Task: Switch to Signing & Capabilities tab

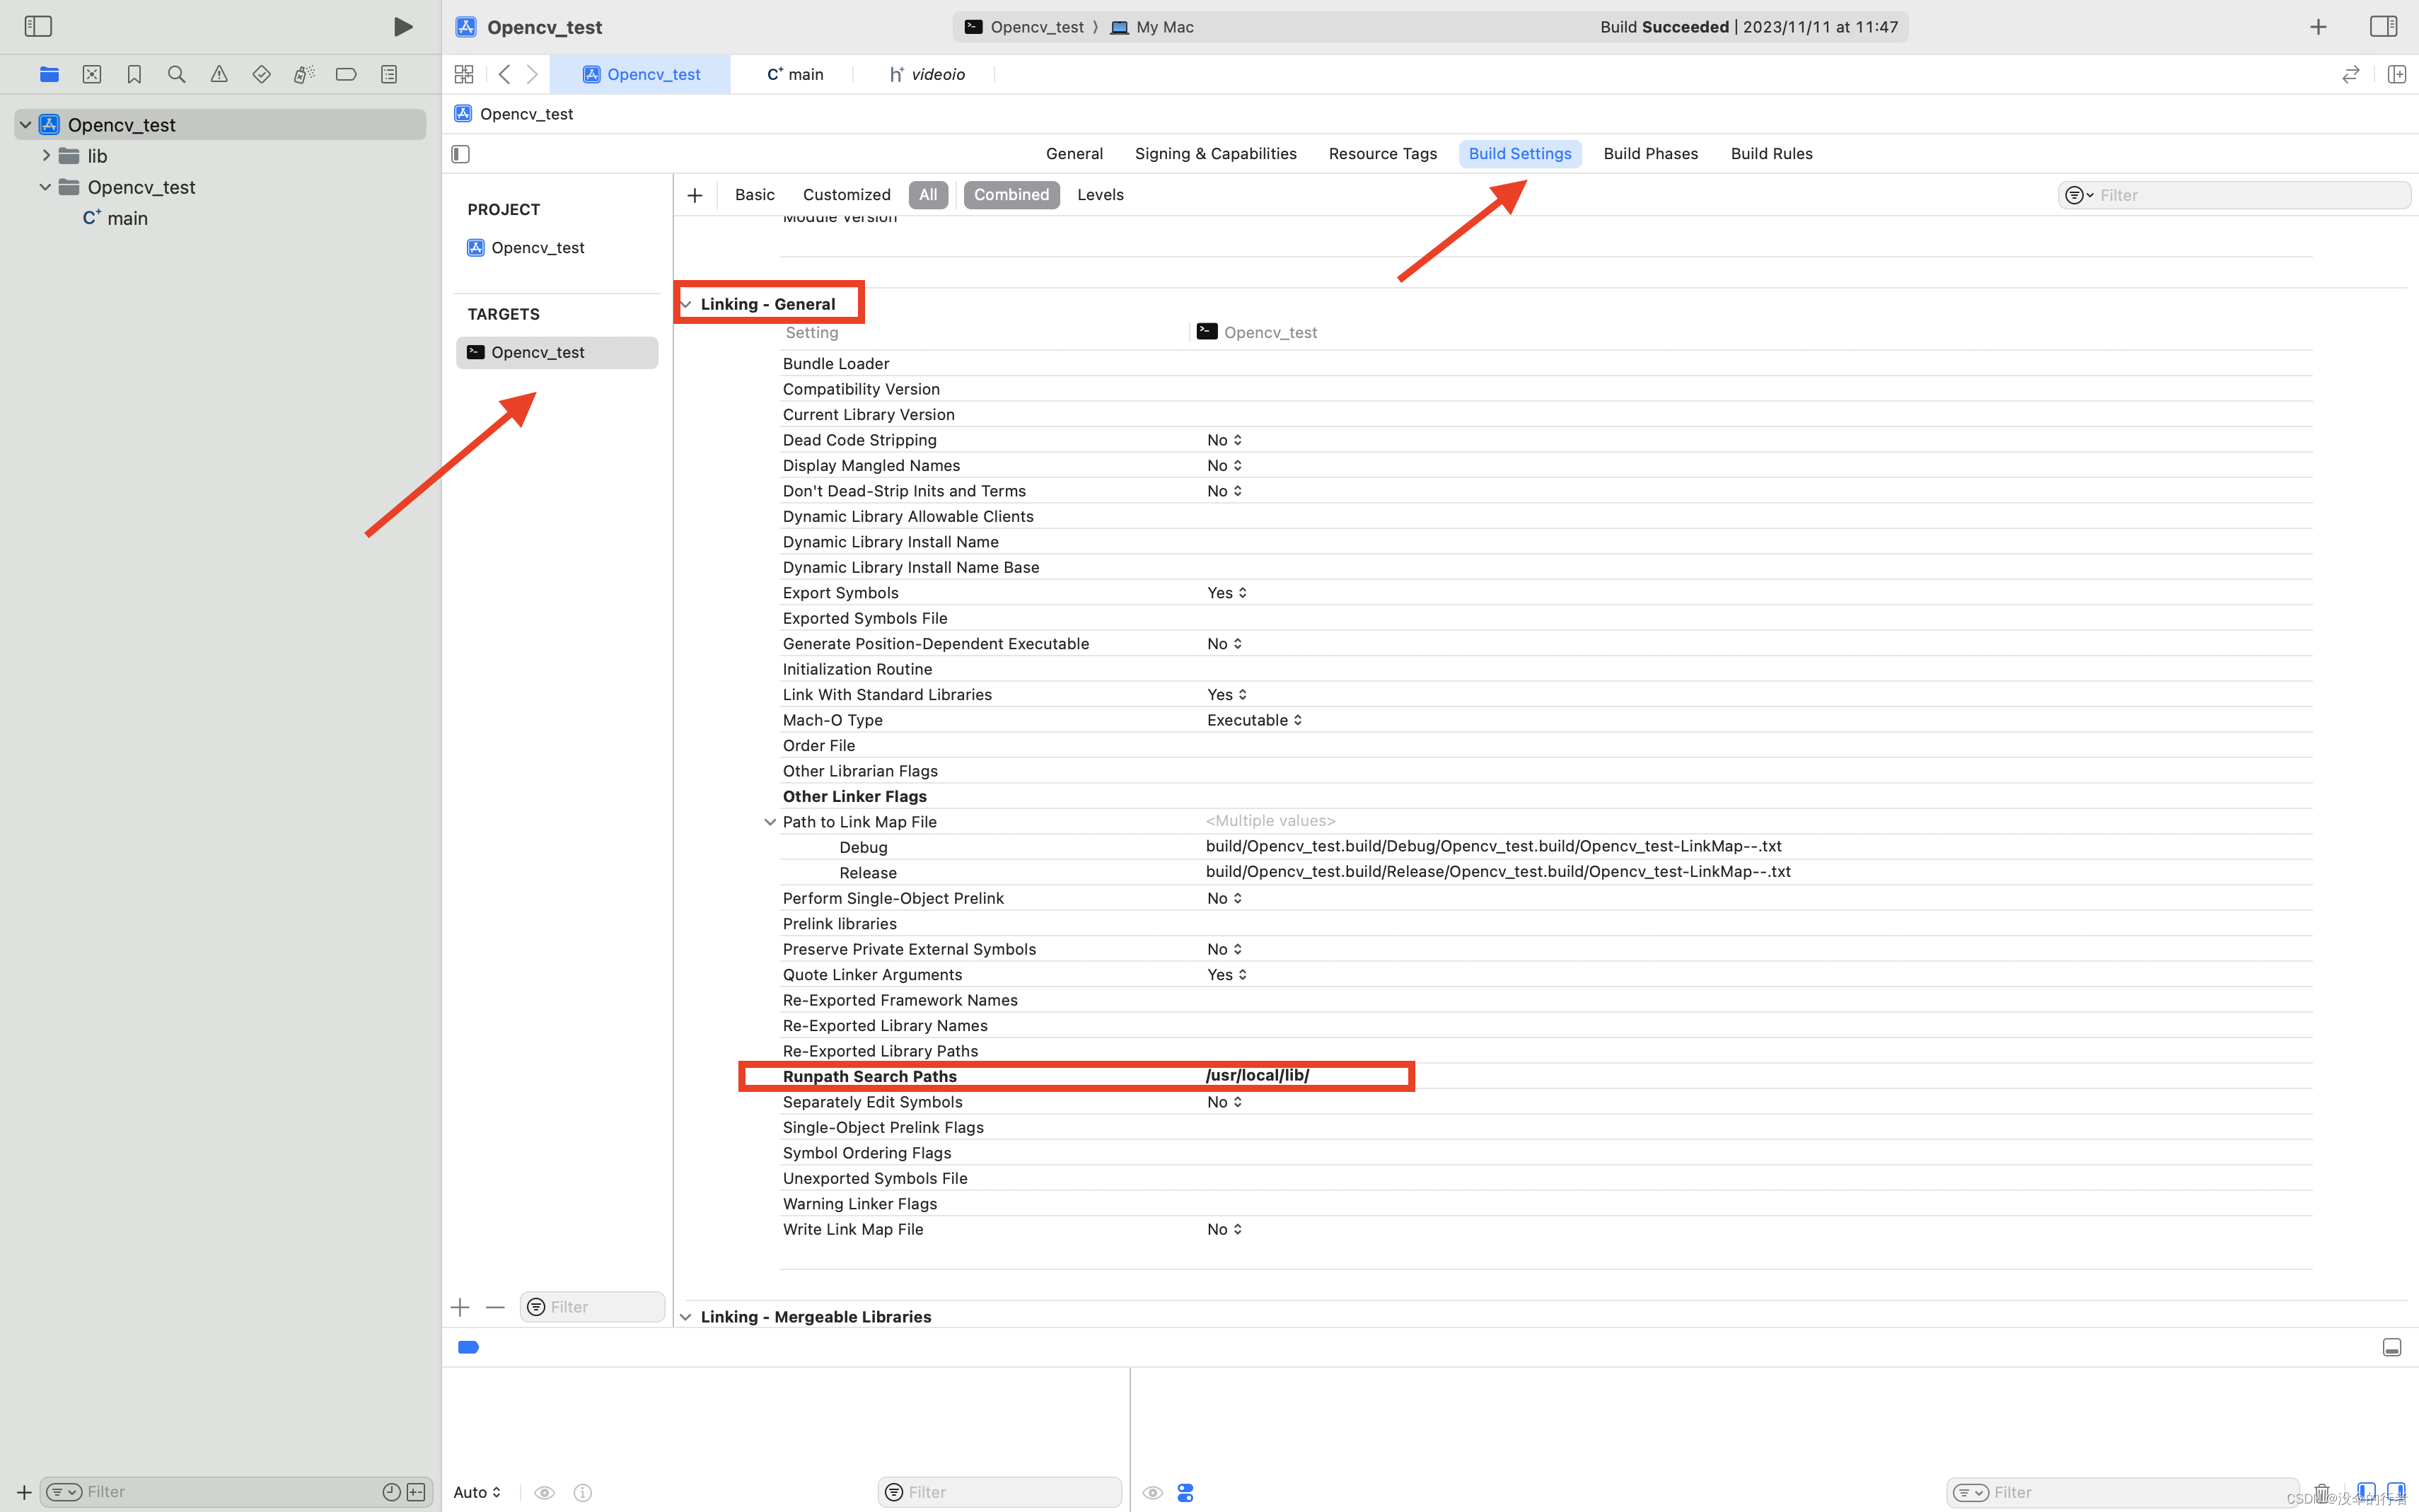Action: [x=1215, y=154]
